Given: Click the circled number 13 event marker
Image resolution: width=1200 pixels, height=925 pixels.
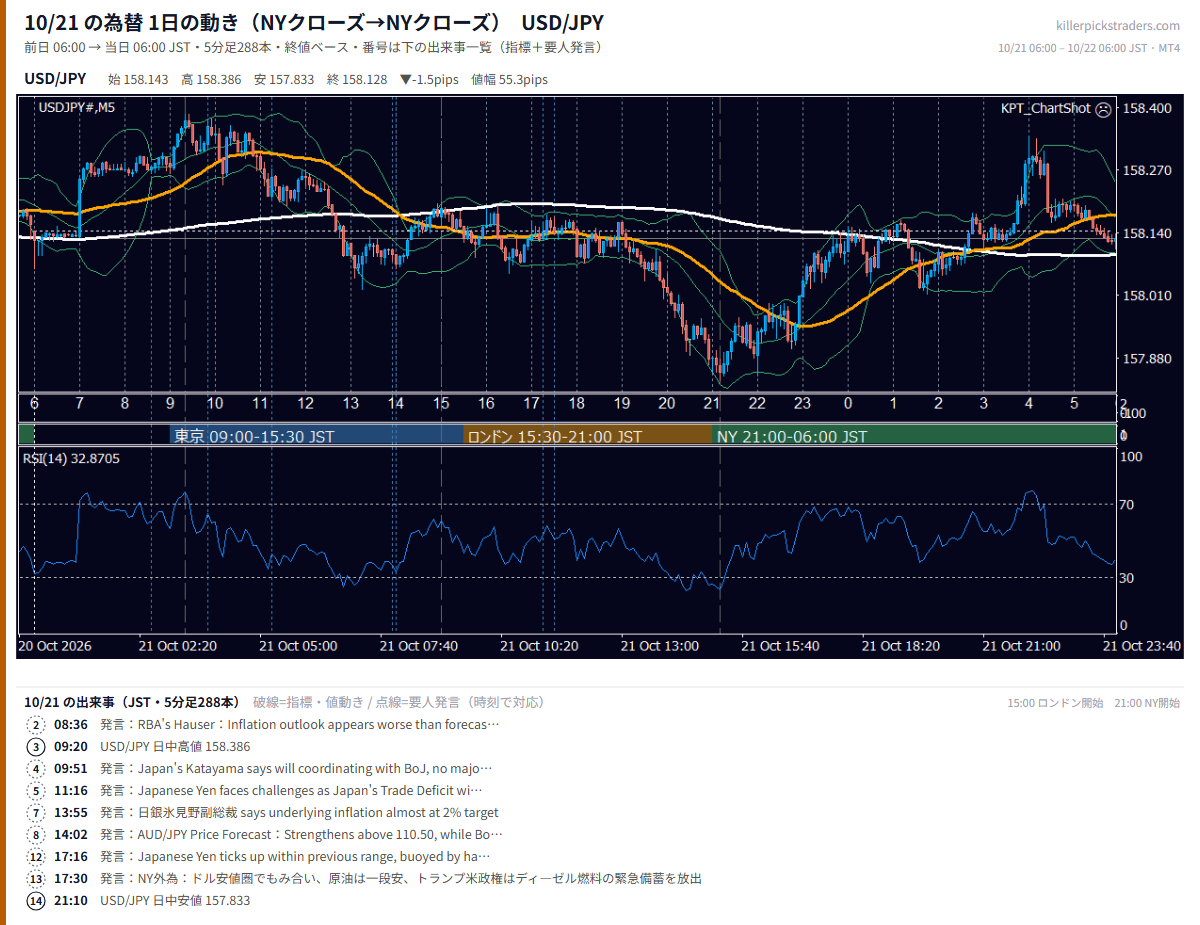Looking at the screenshot, I should 37,879.
